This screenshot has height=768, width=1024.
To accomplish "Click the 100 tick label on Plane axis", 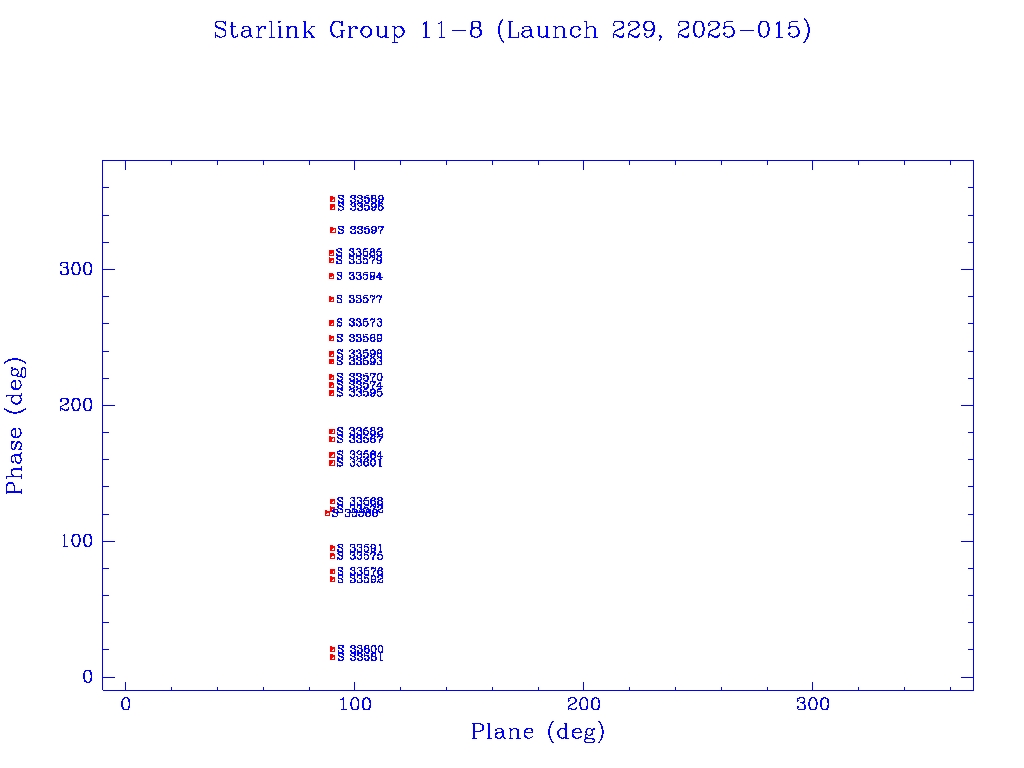I will click(x=355, y=704).
